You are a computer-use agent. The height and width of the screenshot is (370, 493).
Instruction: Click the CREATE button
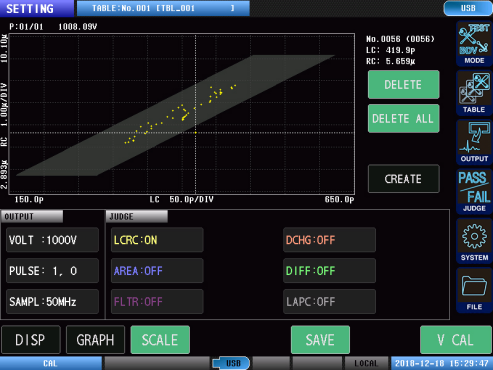click(x=403, y=179)
